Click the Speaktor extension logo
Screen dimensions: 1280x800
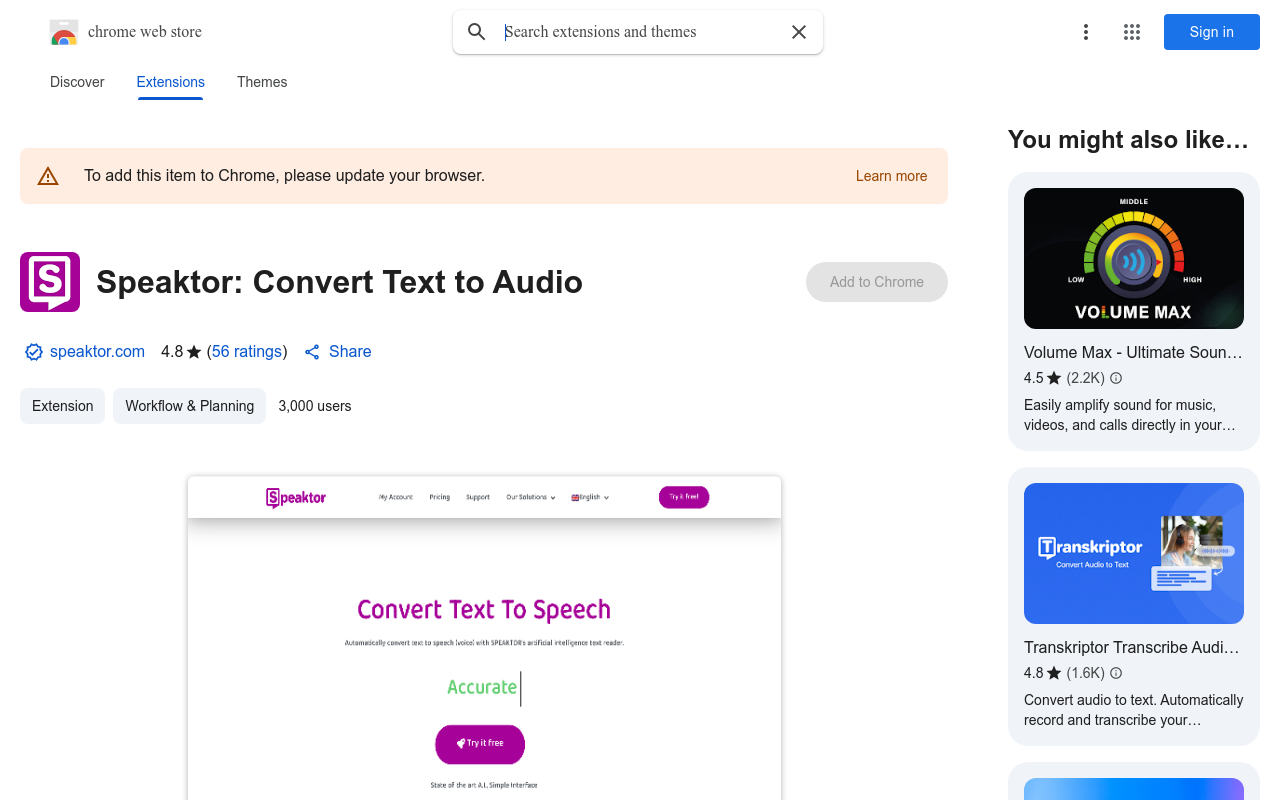click(50, 282)
